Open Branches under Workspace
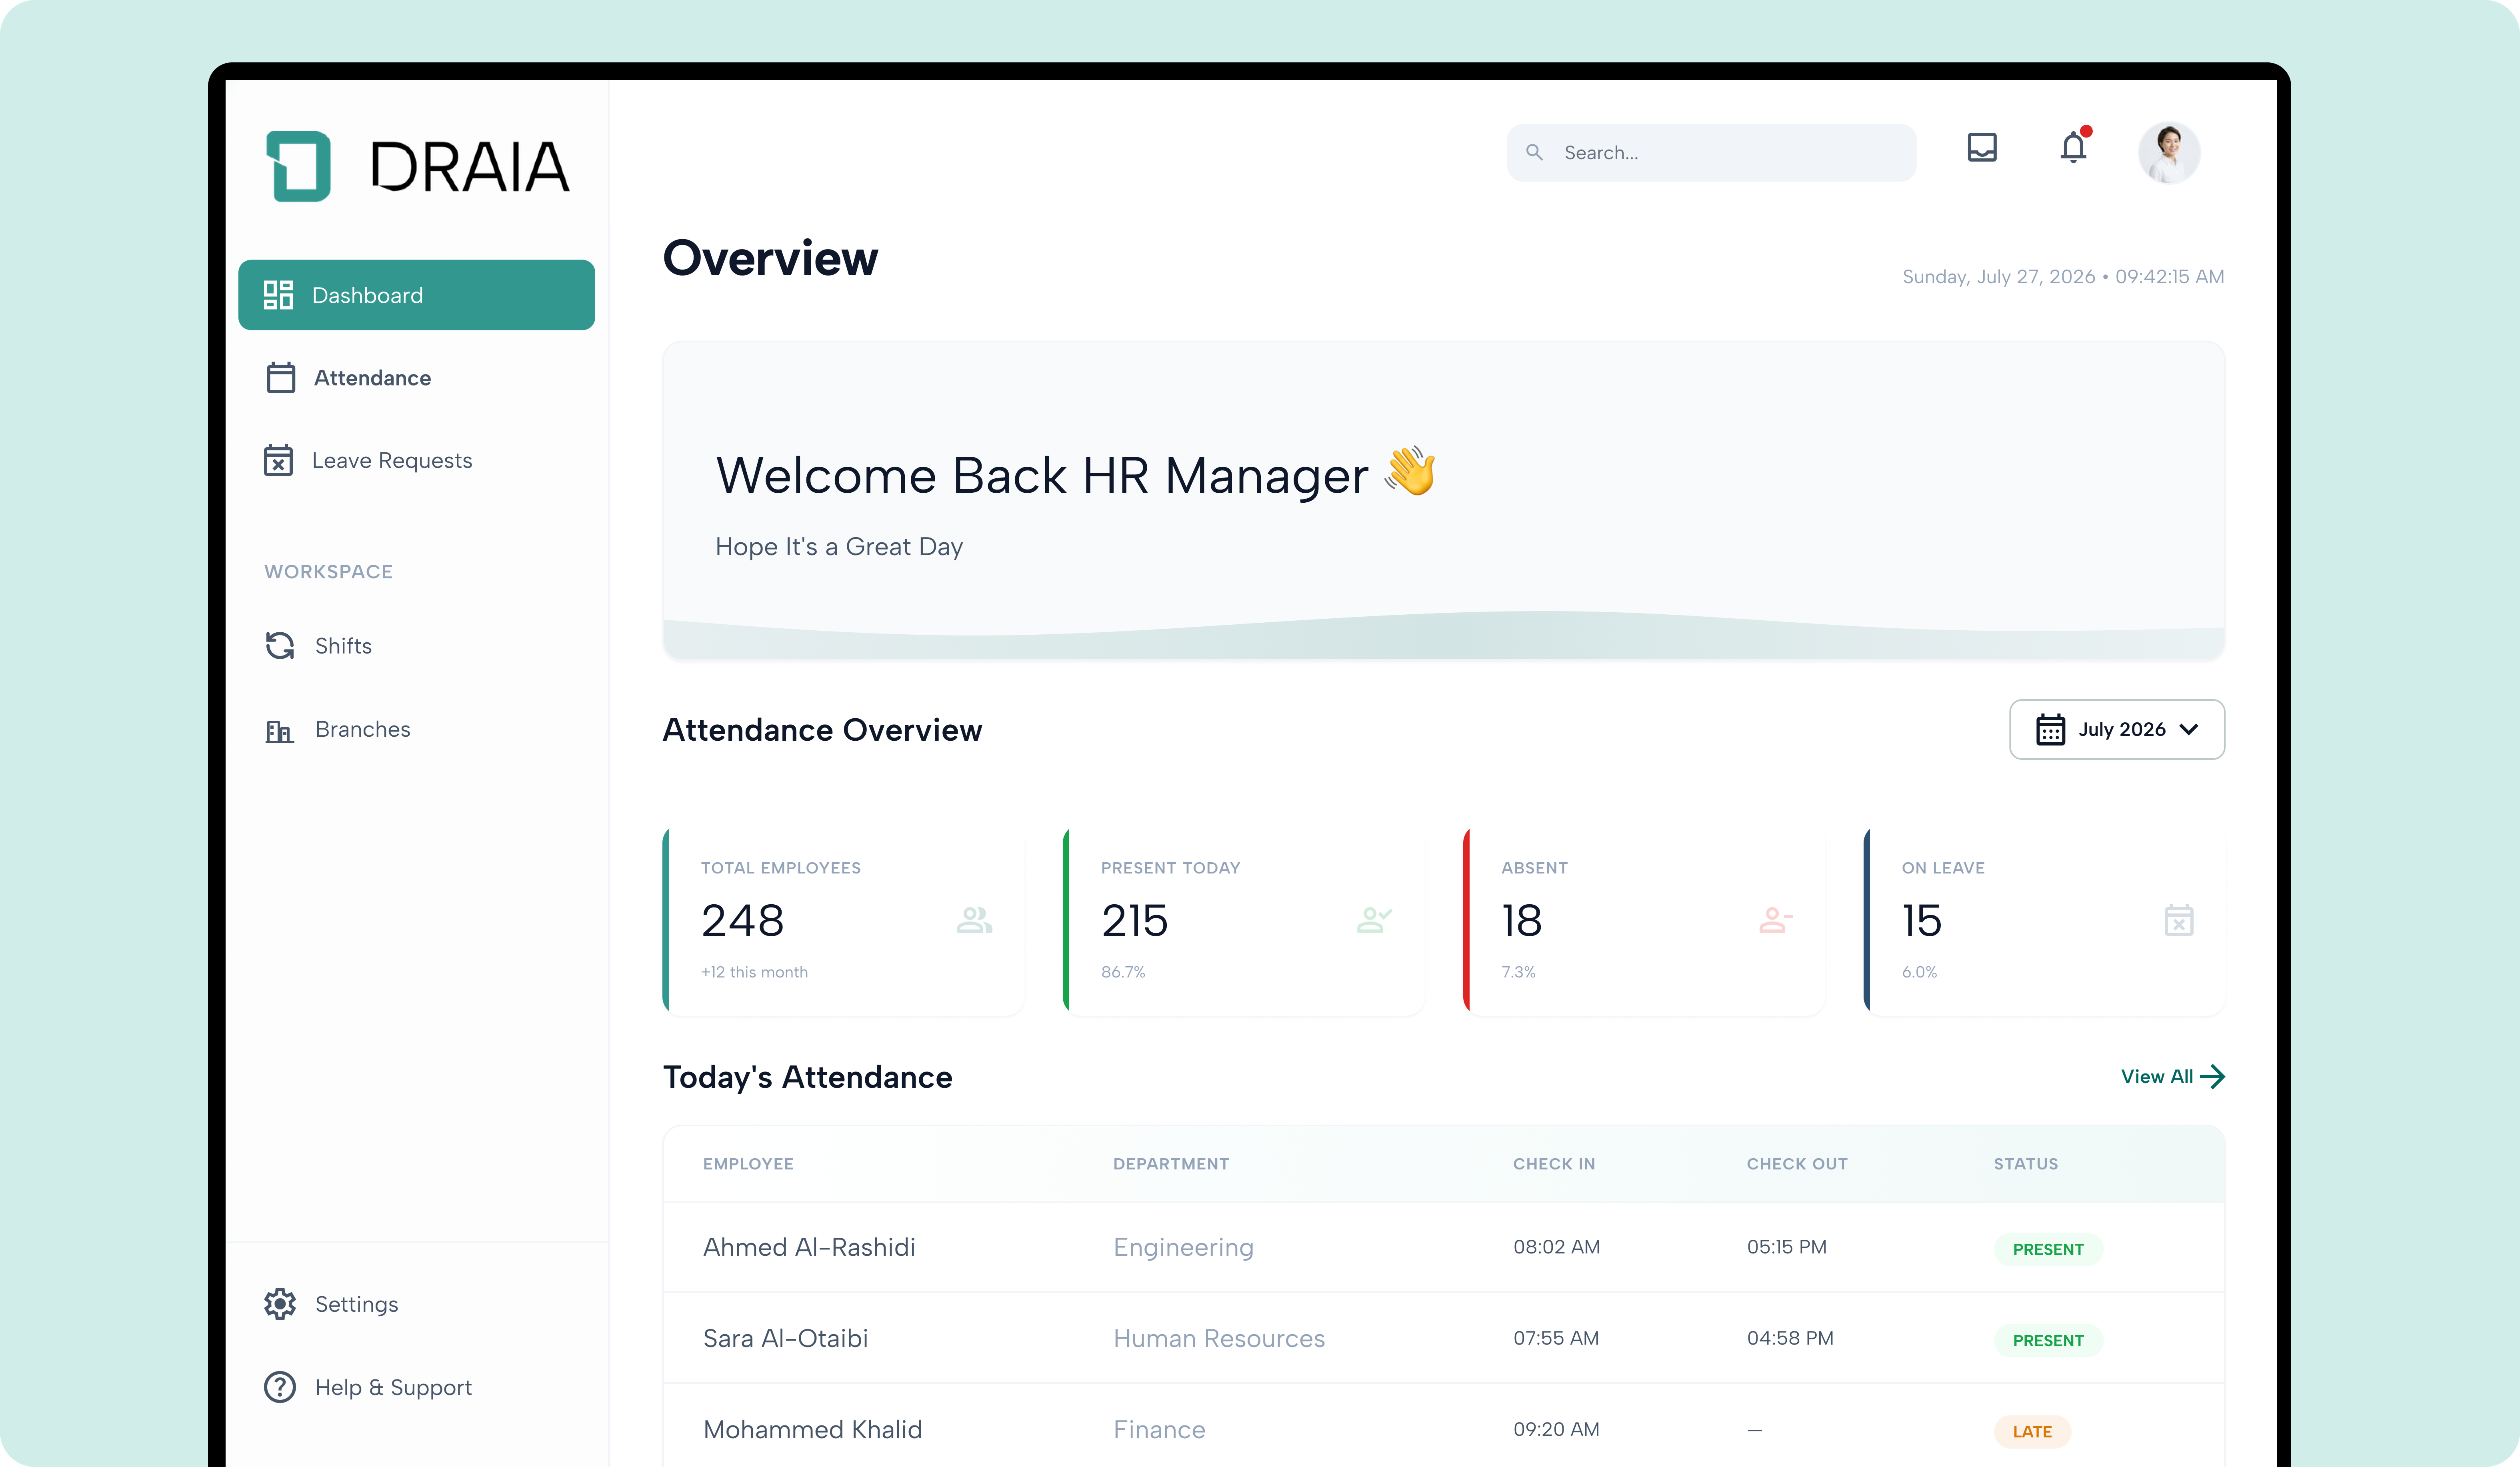The width and height of the screenshot is (2520, 1467). (416, 730)
